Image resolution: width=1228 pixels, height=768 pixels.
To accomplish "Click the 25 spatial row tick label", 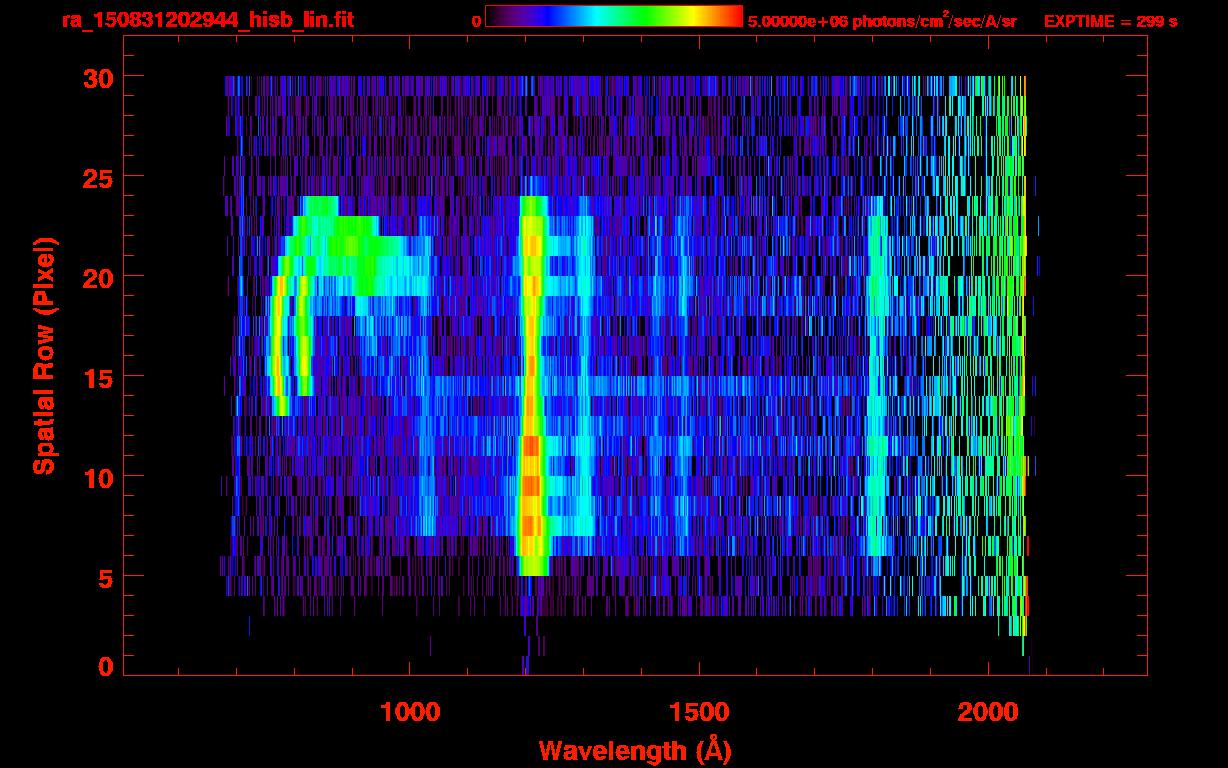I will pyautogui.click(x=97, y=177).
